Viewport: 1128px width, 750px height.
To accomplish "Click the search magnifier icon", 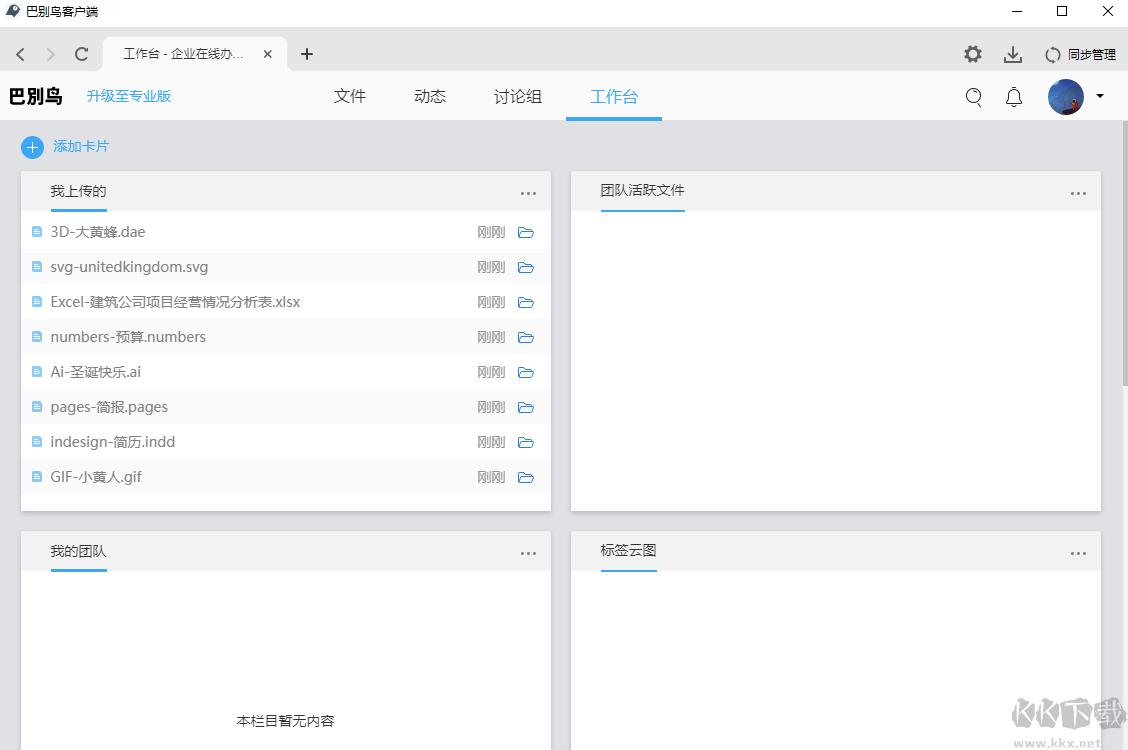I will pyautogui.click(x=973, y=97).
